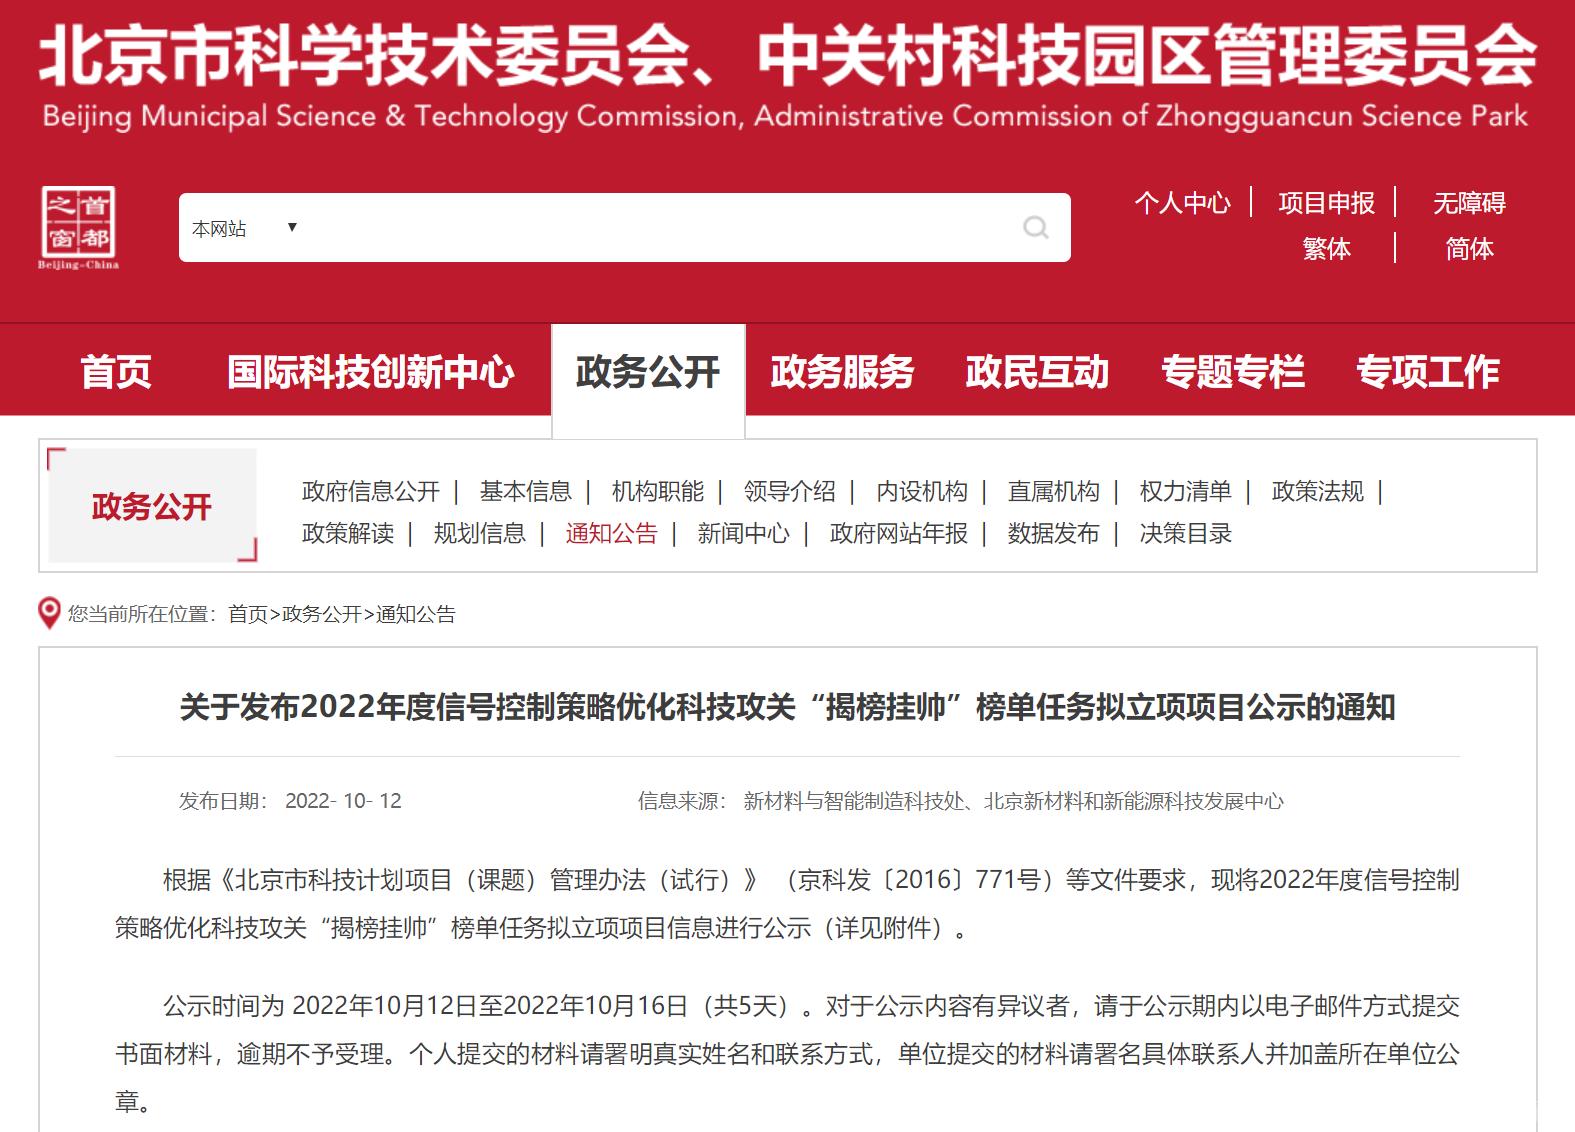This screenshot has width=1575, height=1132.
Task: Go to 项目申报 project application
Action: coord(1326,203)
